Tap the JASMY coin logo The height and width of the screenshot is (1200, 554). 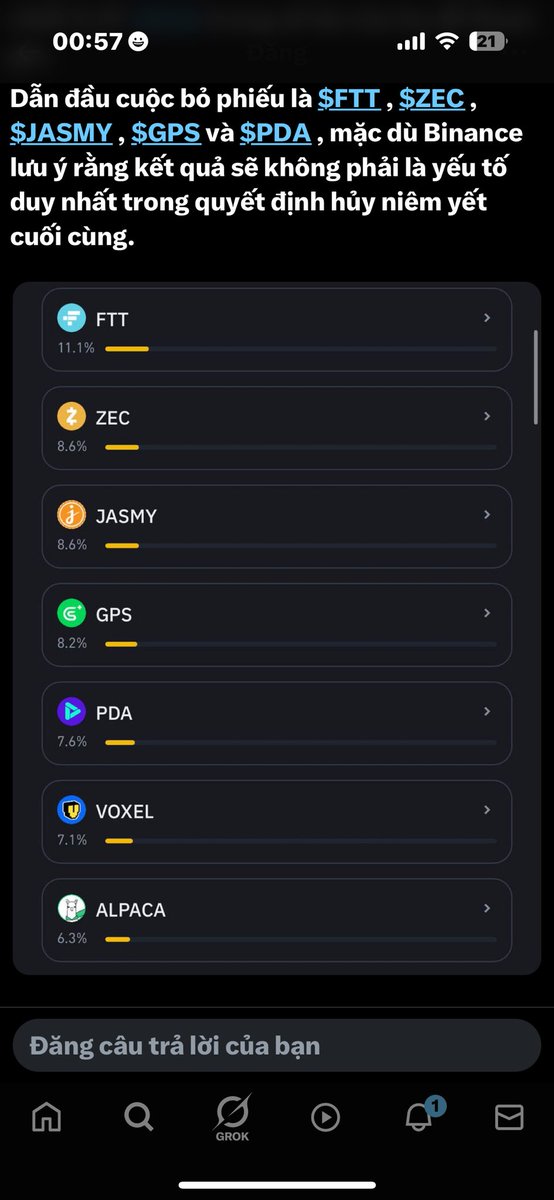[72, 516]
